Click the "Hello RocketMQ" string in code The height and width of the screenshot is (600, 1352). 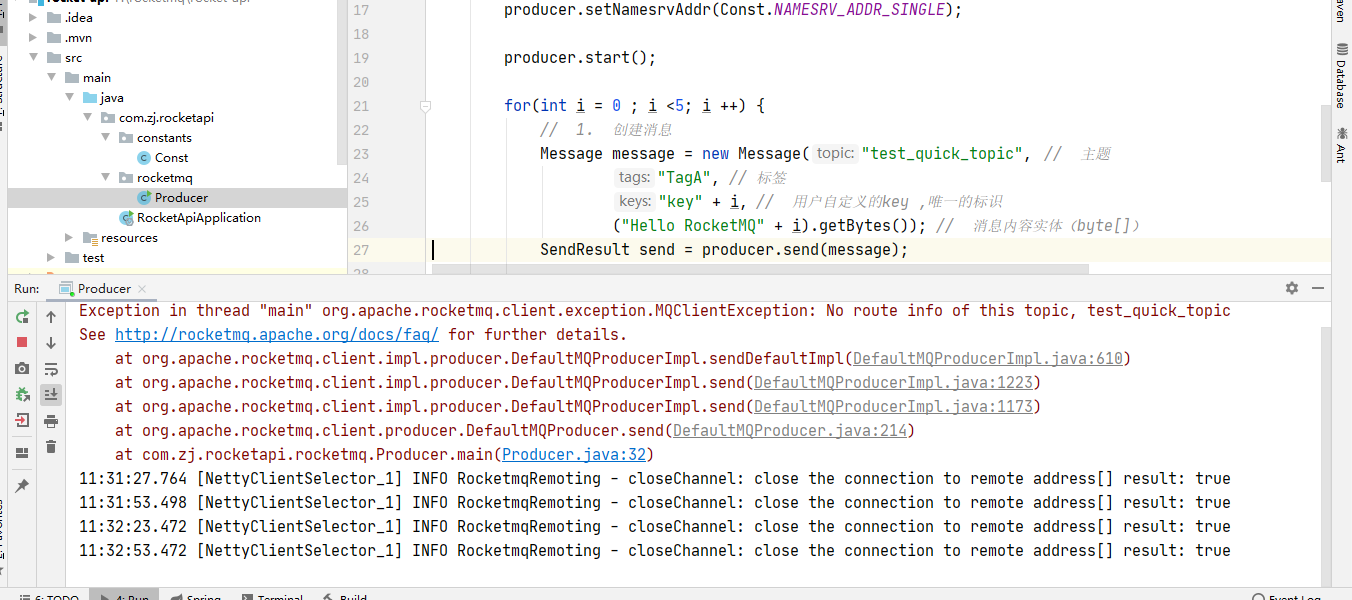(x=694, y=226)
